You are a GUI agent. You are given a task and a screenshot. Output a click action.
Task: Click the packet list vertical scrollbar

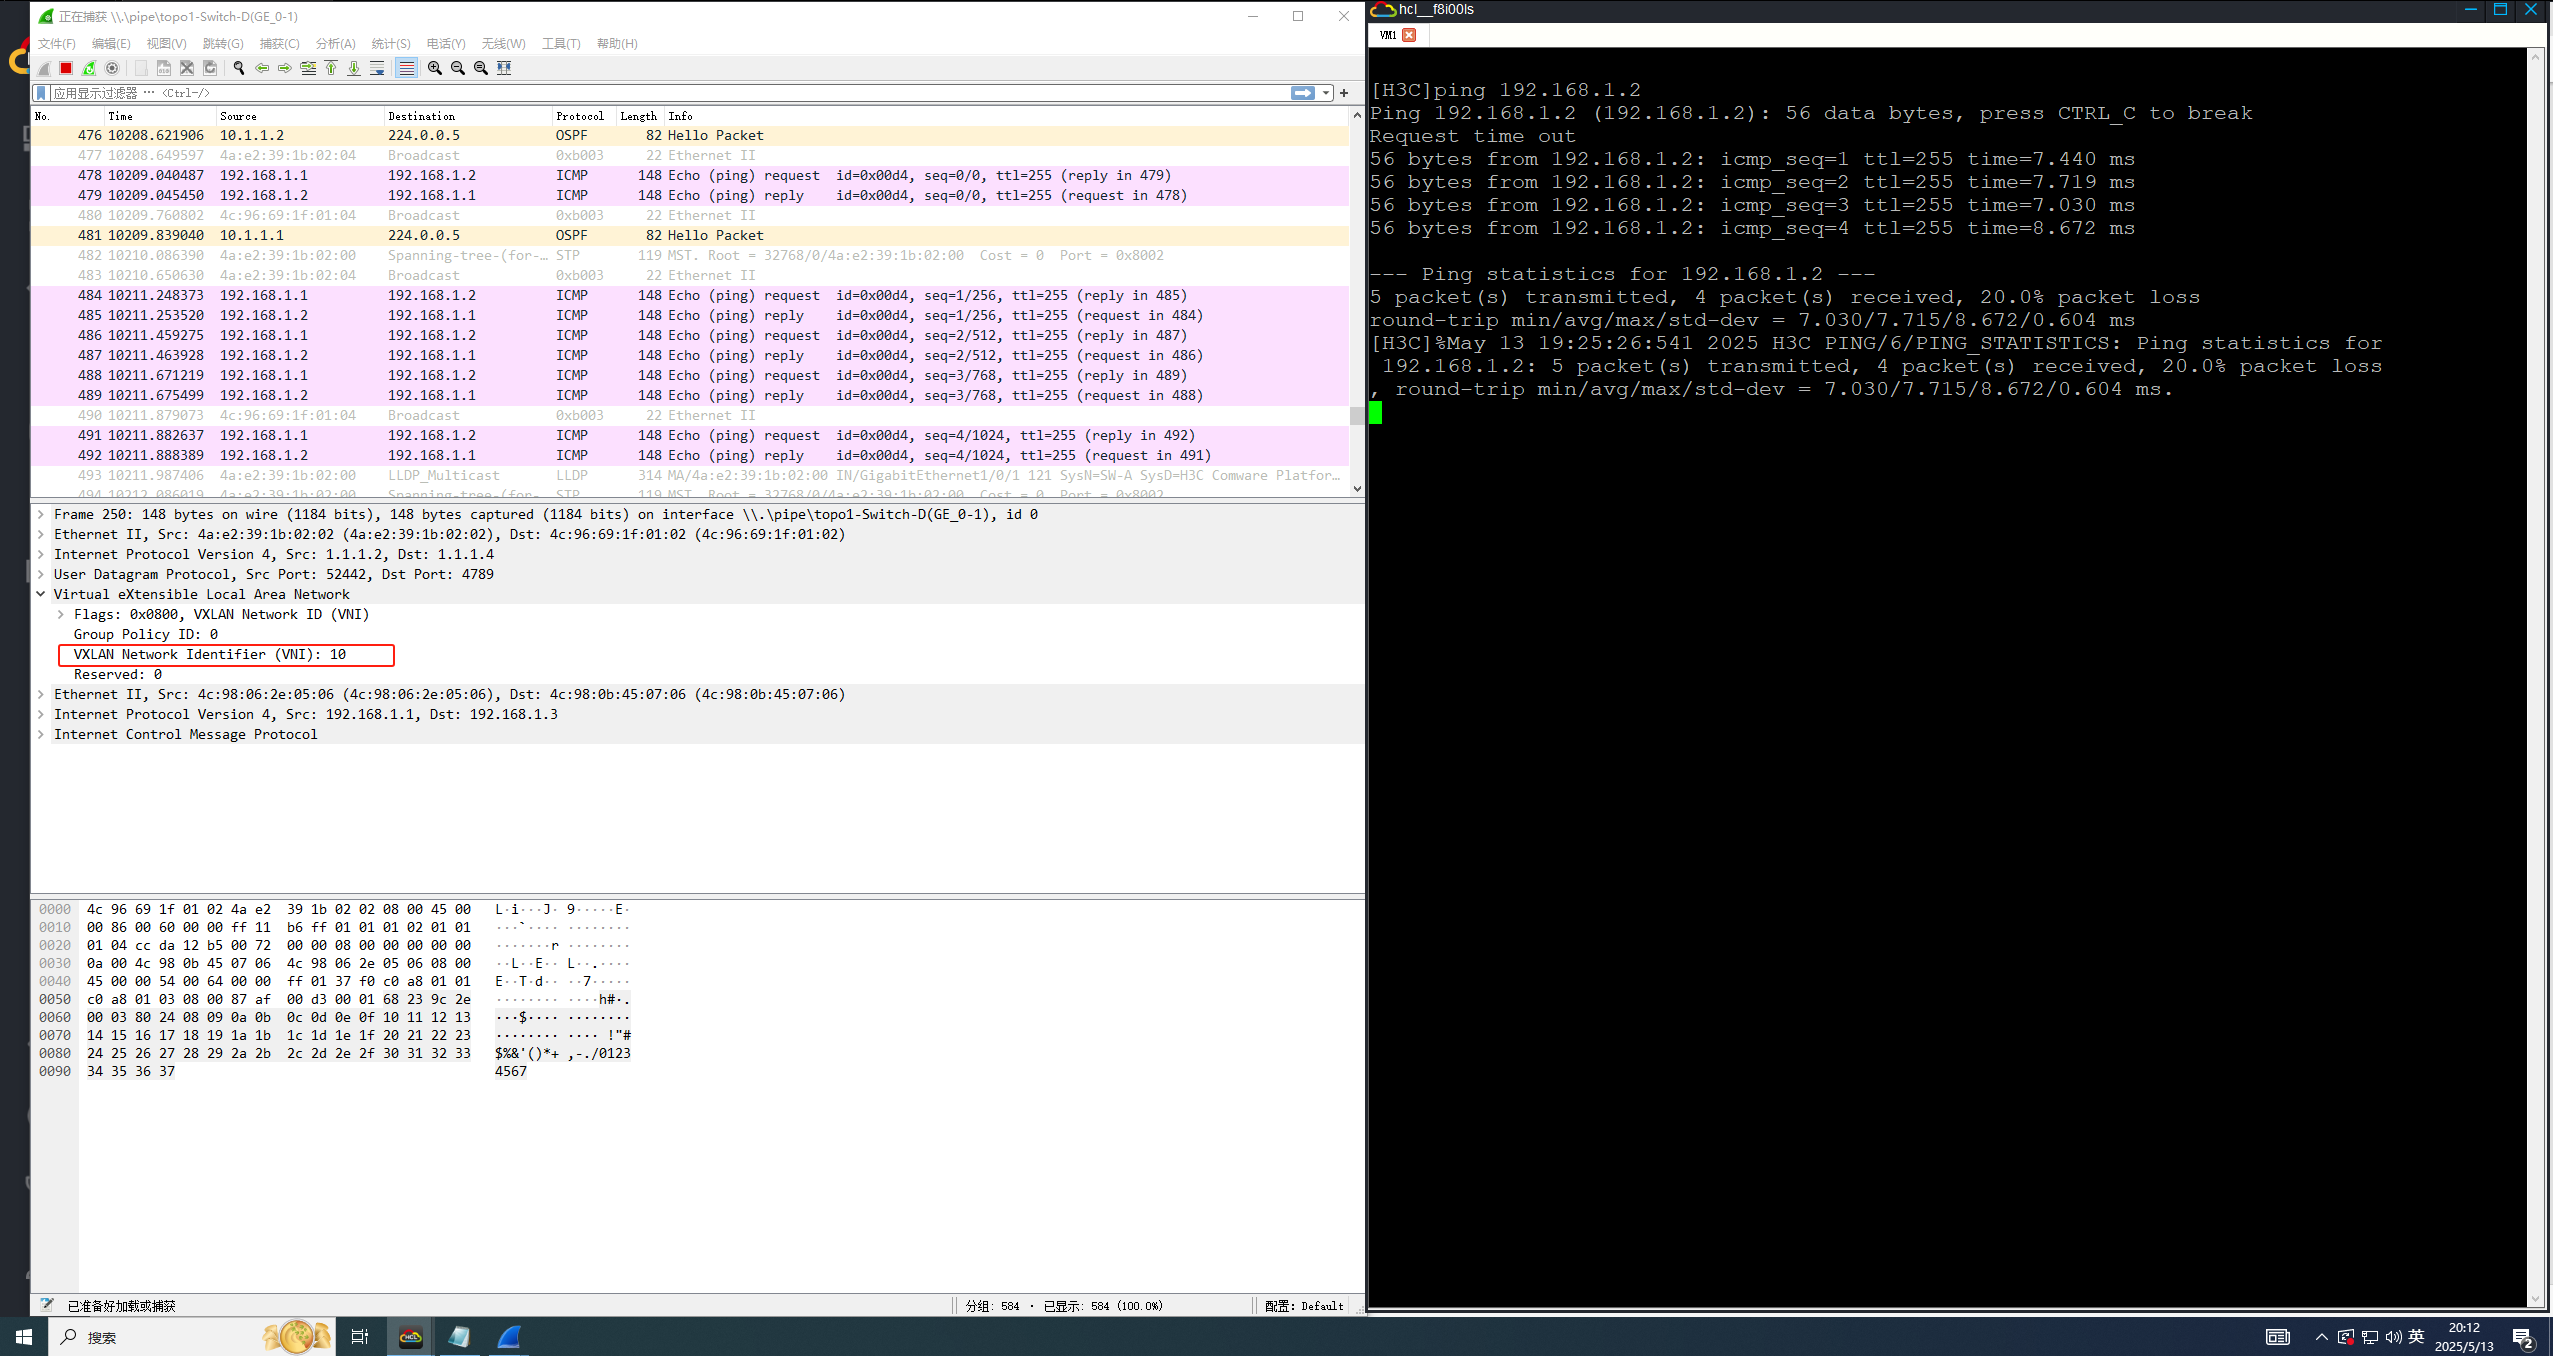click(x=1357, y=300)
